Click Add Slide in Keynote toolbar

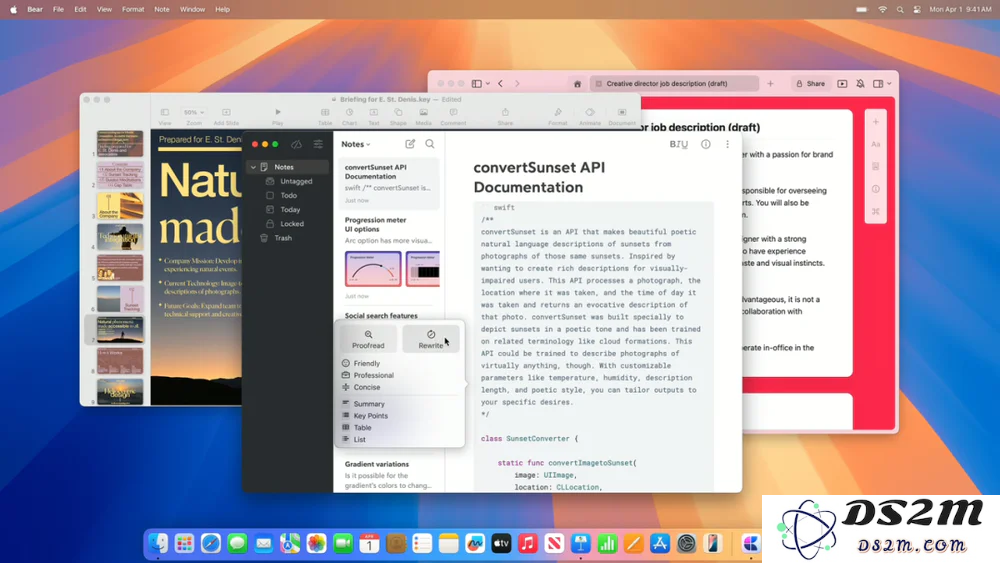(x=226, y=116)
